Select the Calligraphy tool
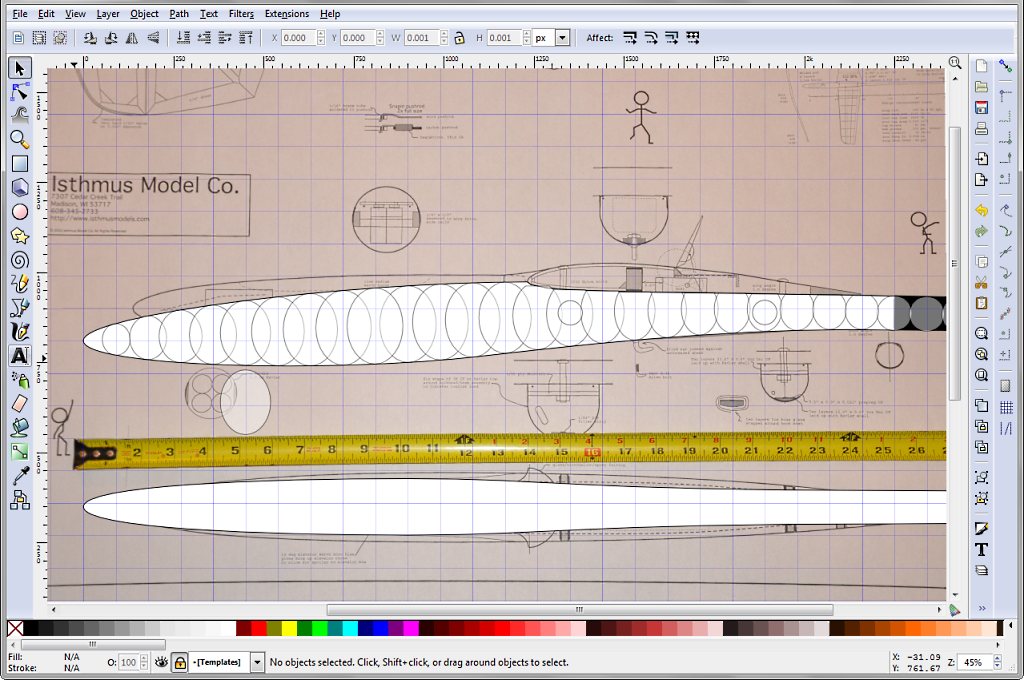This screenshot has height=680, width=1024. 20,331
